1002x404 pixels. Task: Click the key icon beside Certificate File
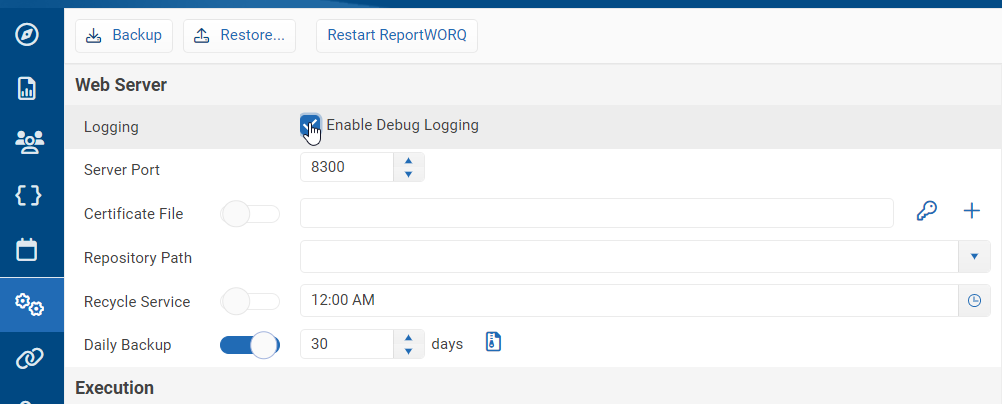(x=927, y=212)
